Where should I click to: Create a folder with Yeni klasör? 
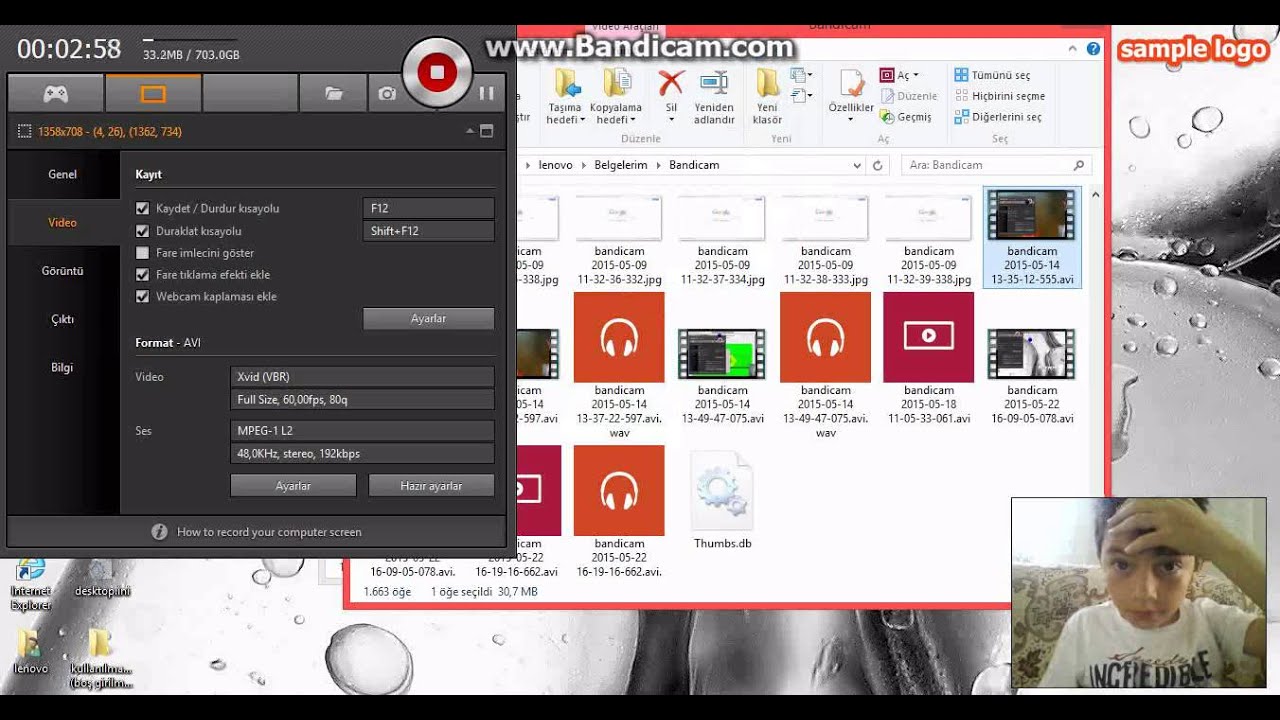click(767, 96)
